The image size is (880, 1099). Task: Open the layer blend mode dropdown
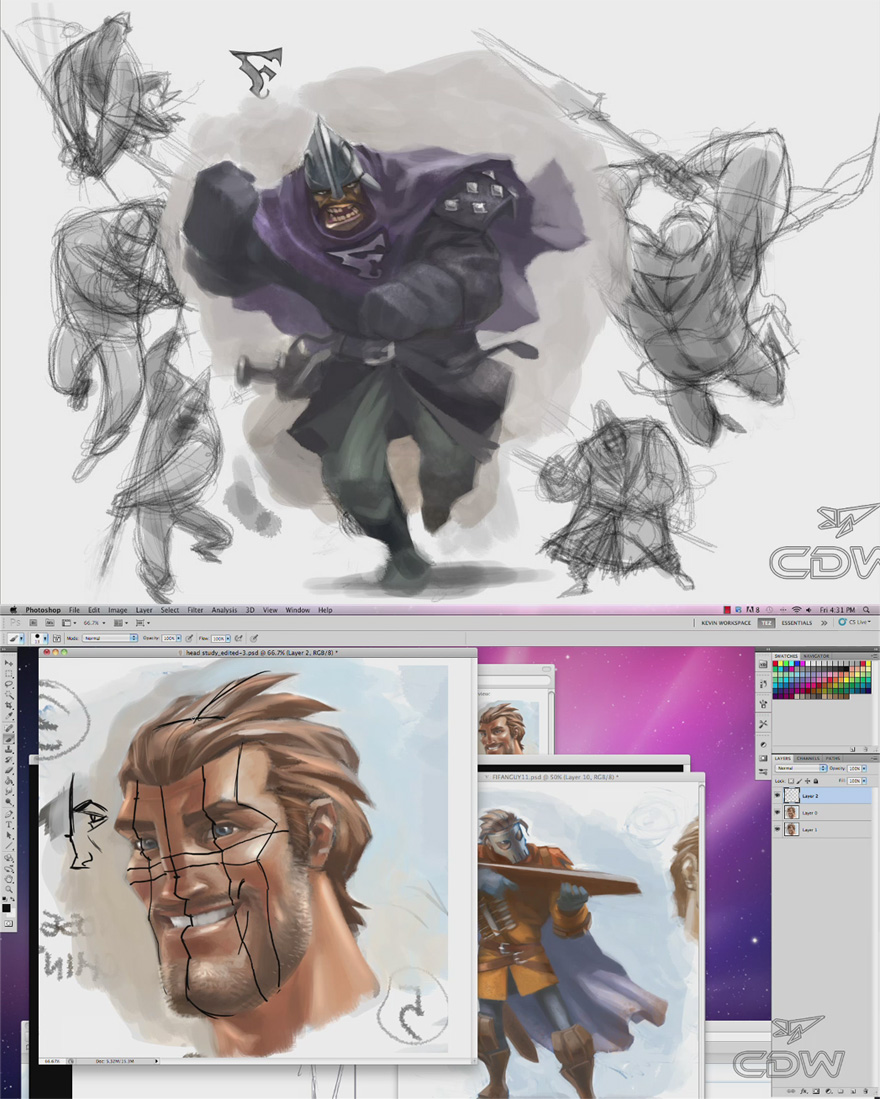[x=801, y=768]
